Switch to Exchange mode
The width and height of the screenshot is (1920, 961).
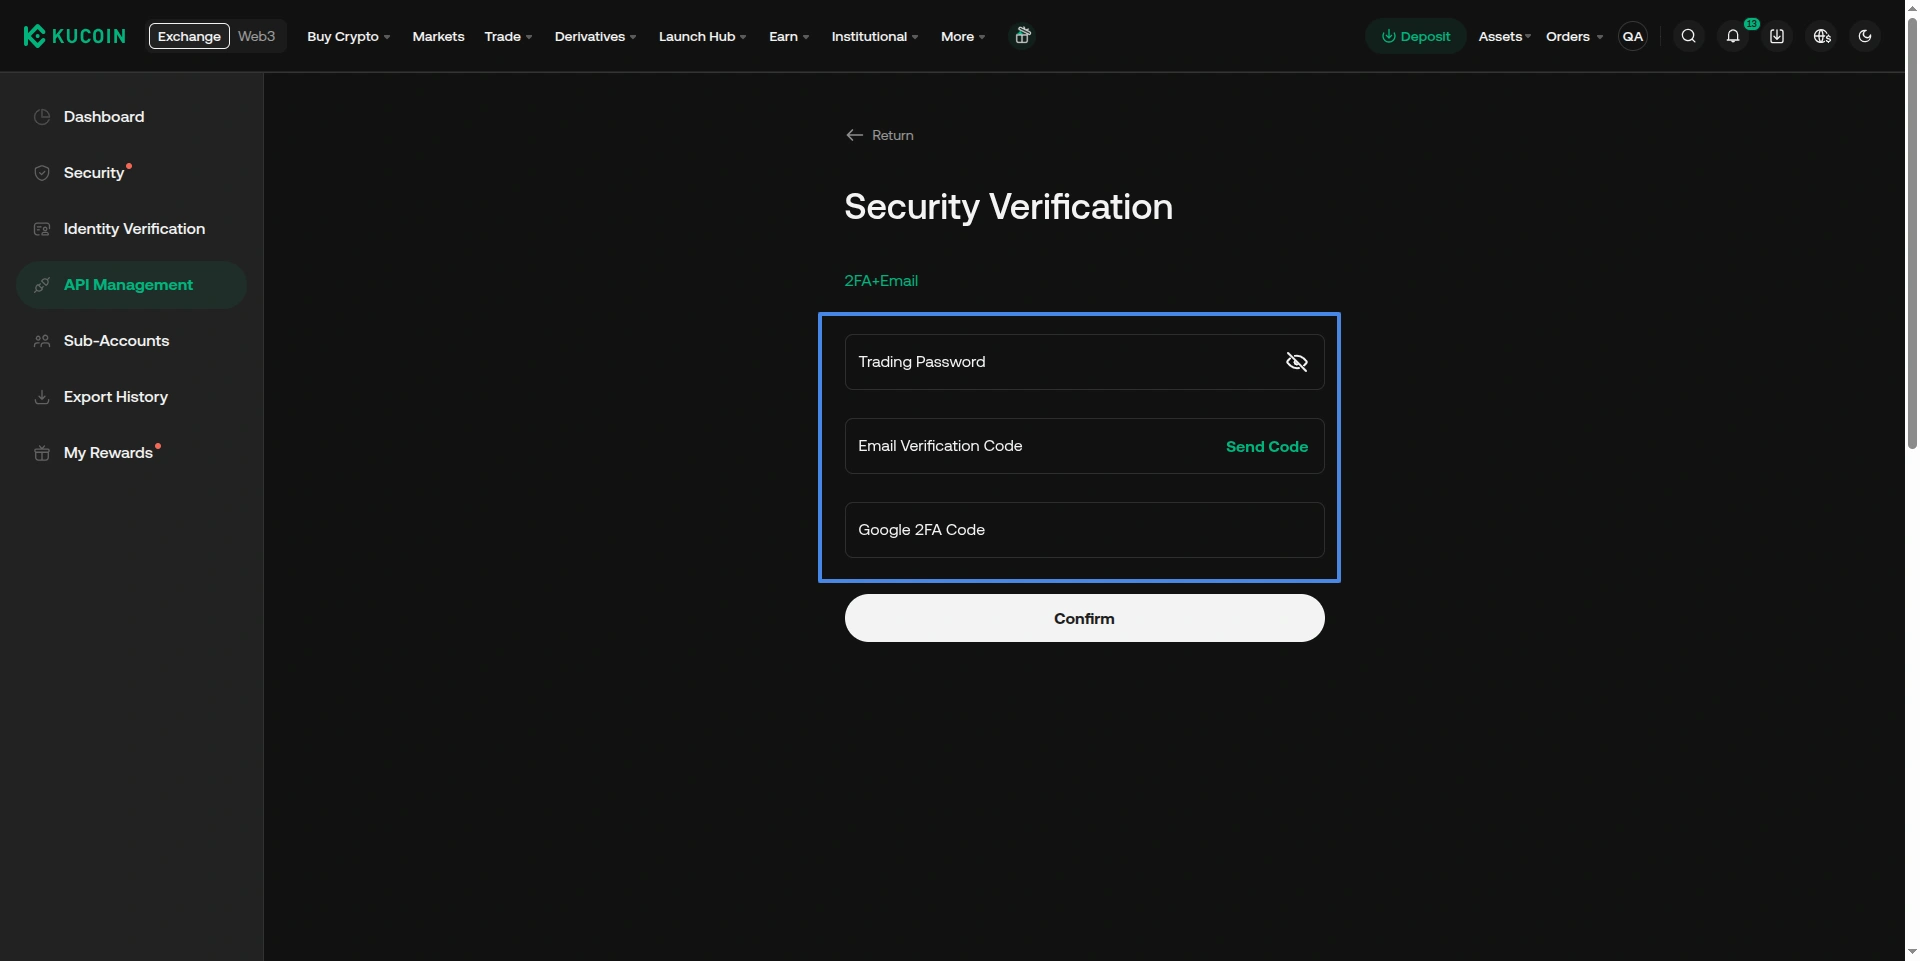coord(189,36)
